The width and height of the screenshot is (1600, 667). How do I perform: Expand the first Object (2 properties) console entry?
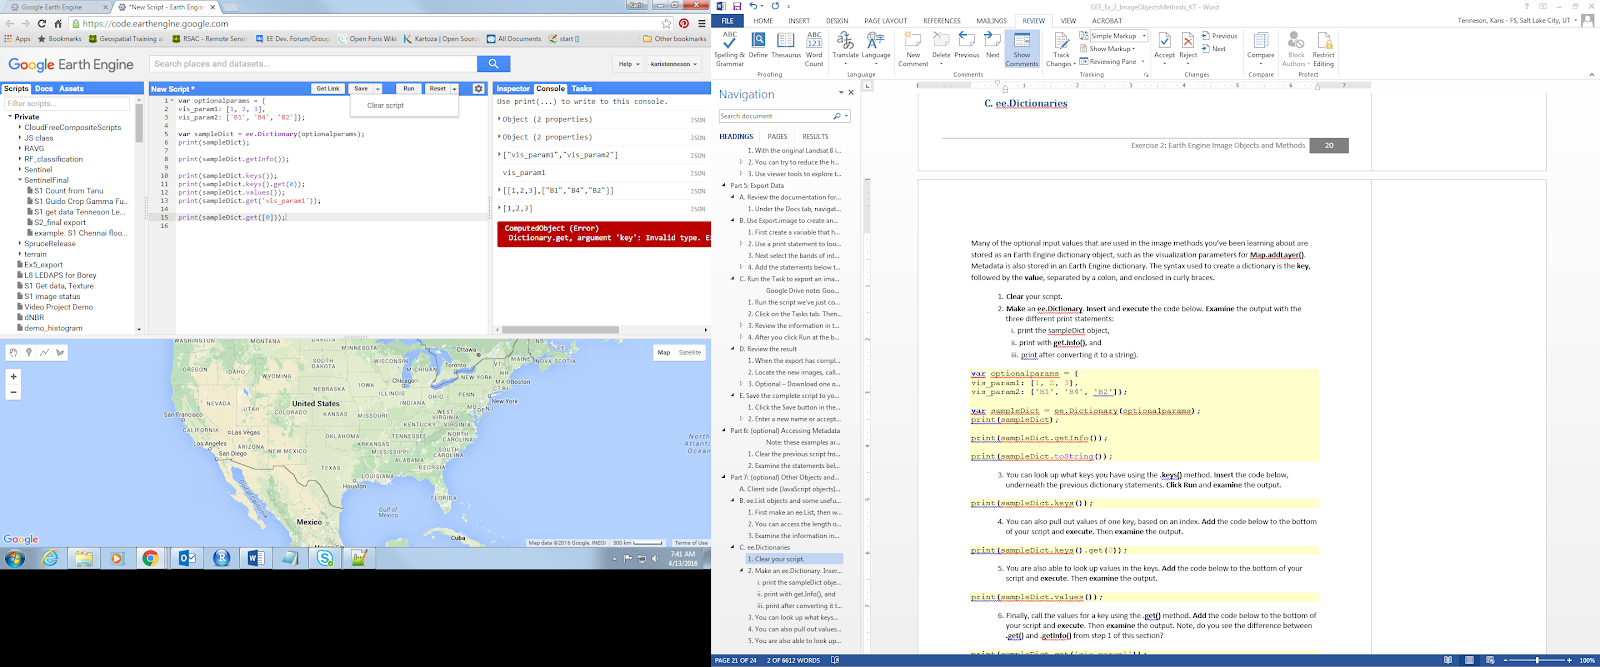click(500, 119)
